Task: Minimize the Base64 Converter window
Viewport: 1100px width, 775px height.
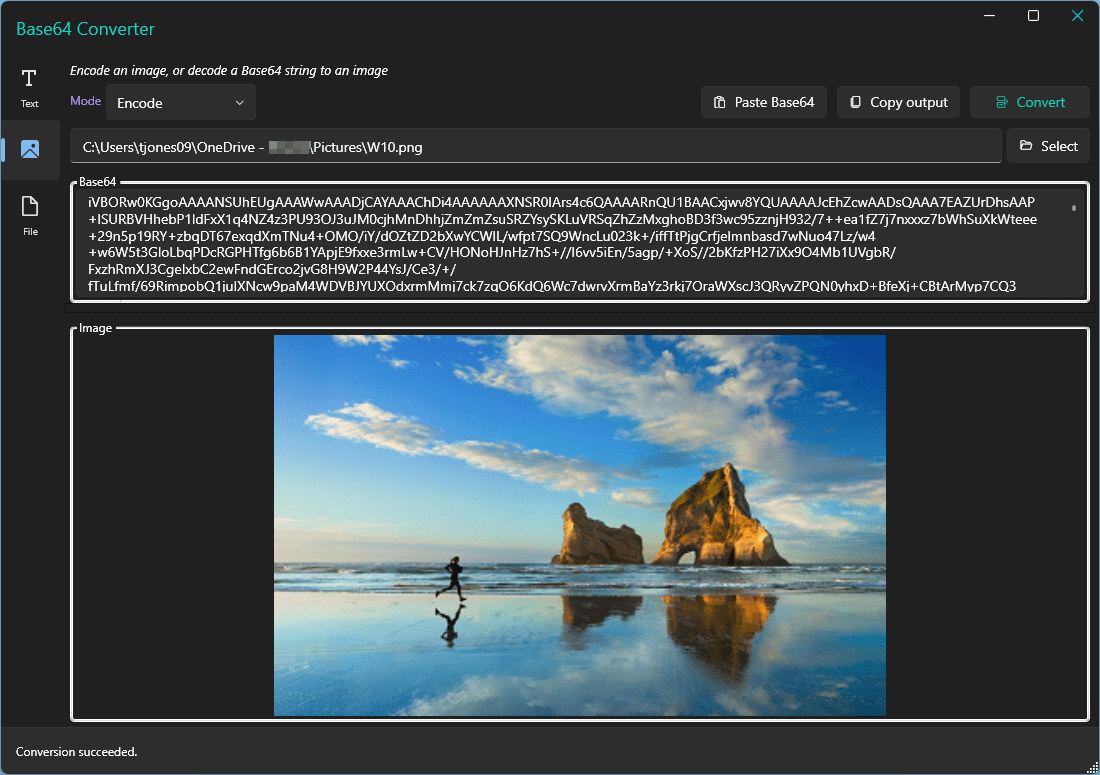Action: [989, 15]
